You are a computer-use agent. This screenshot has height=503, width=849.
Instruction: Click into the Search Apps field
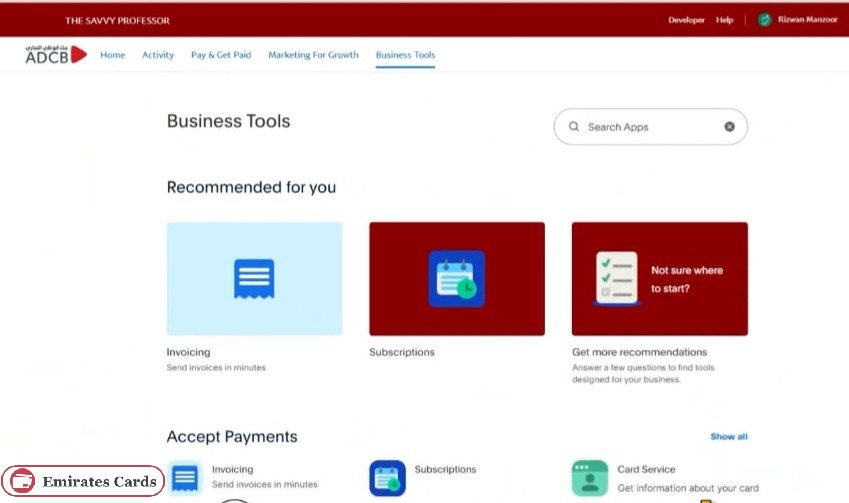650,127
